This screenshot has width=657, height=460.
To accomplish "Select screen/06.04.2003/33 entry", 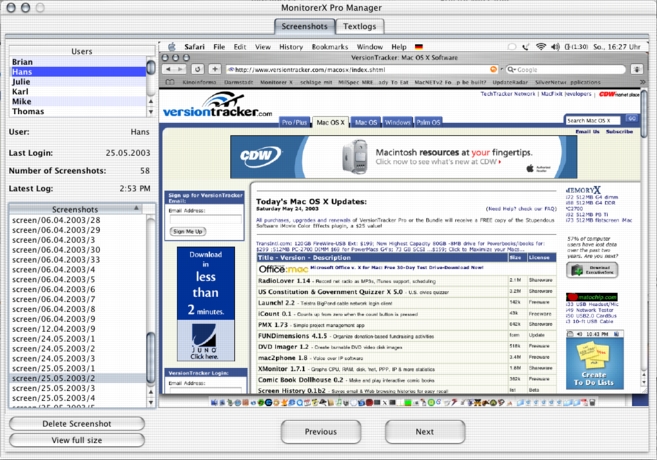I will pos(78,260).
